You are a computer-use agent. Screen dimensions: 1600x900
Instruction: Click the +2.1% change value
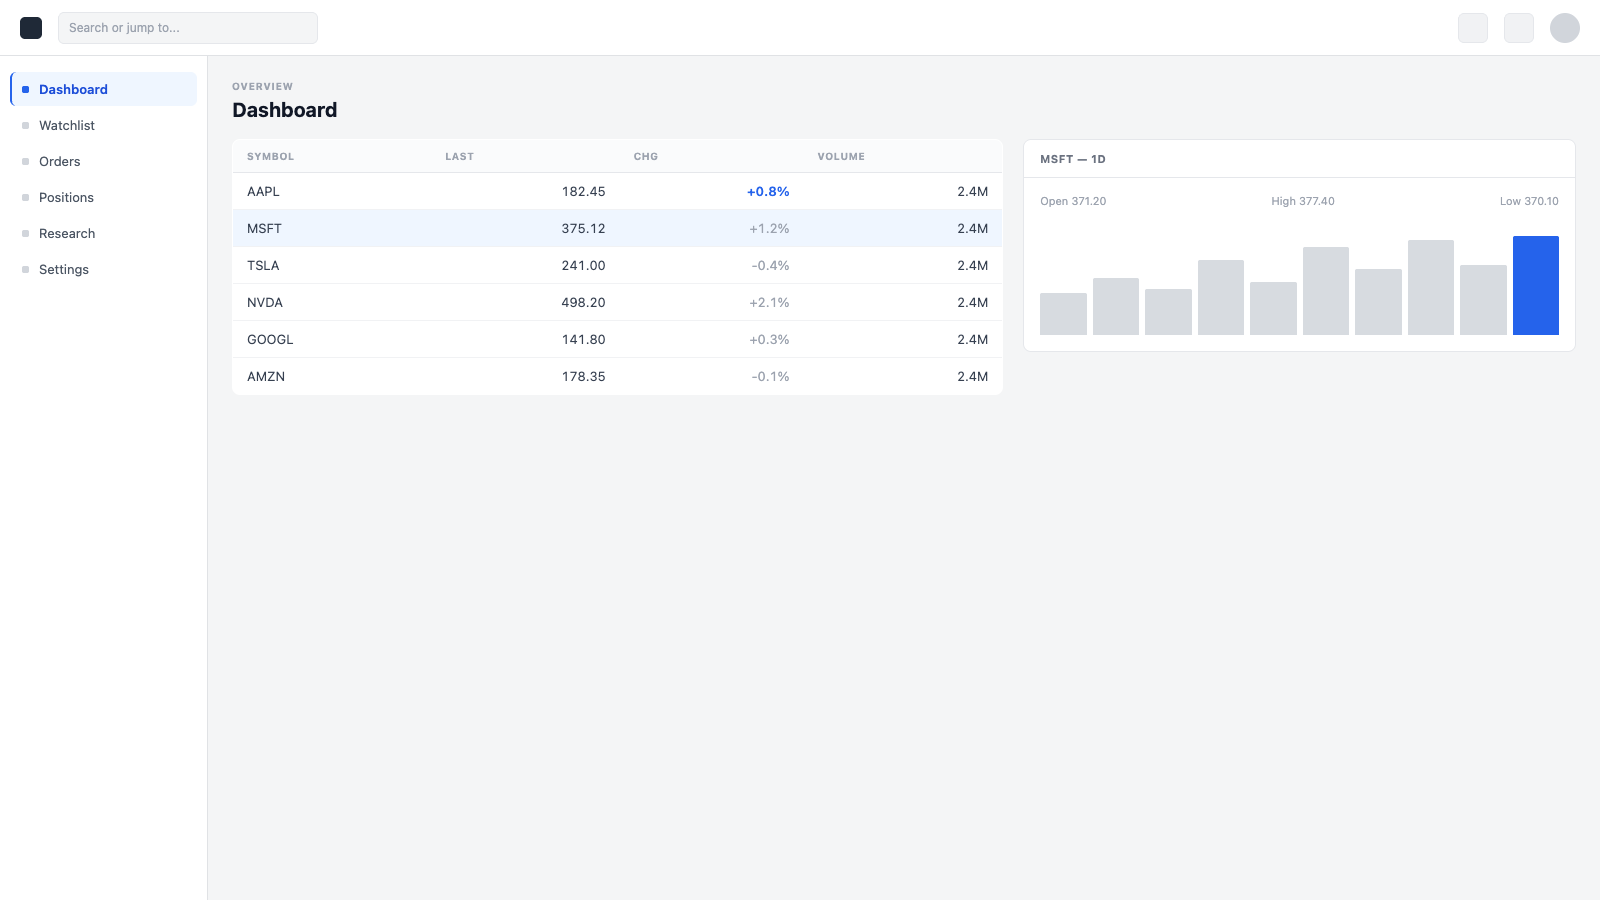point(769,302)
